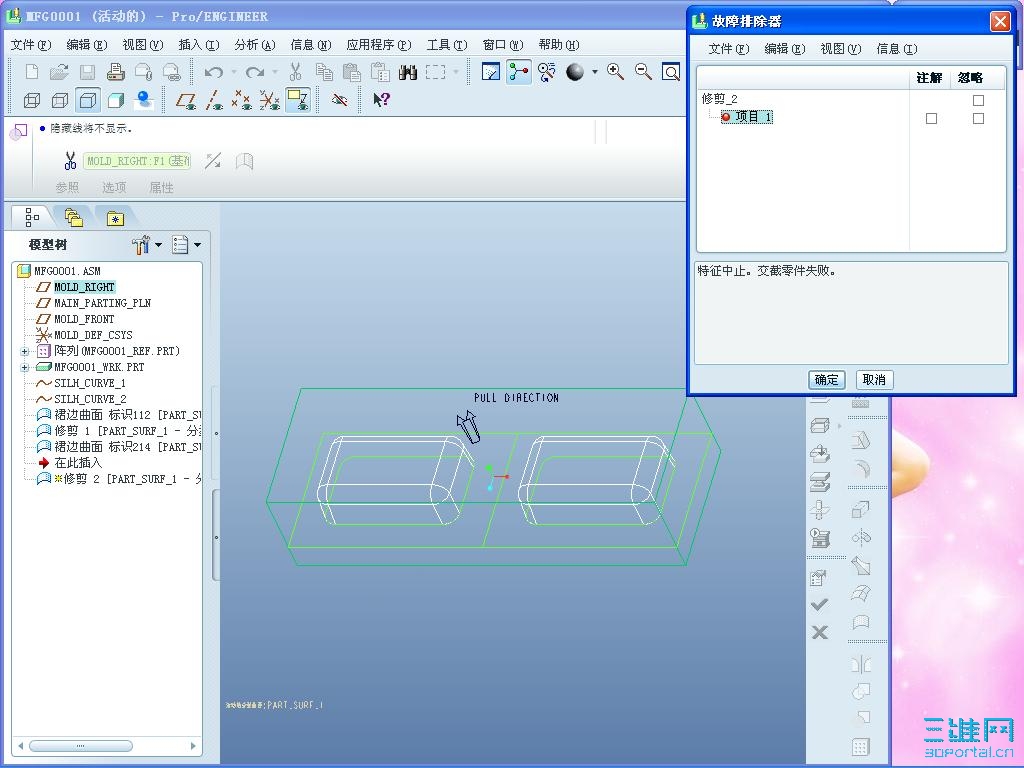Image resolution: width=1024 pixels, height=768 pixels.
Task: Toggle annotation element display
Action: click(x=298, y=101)
